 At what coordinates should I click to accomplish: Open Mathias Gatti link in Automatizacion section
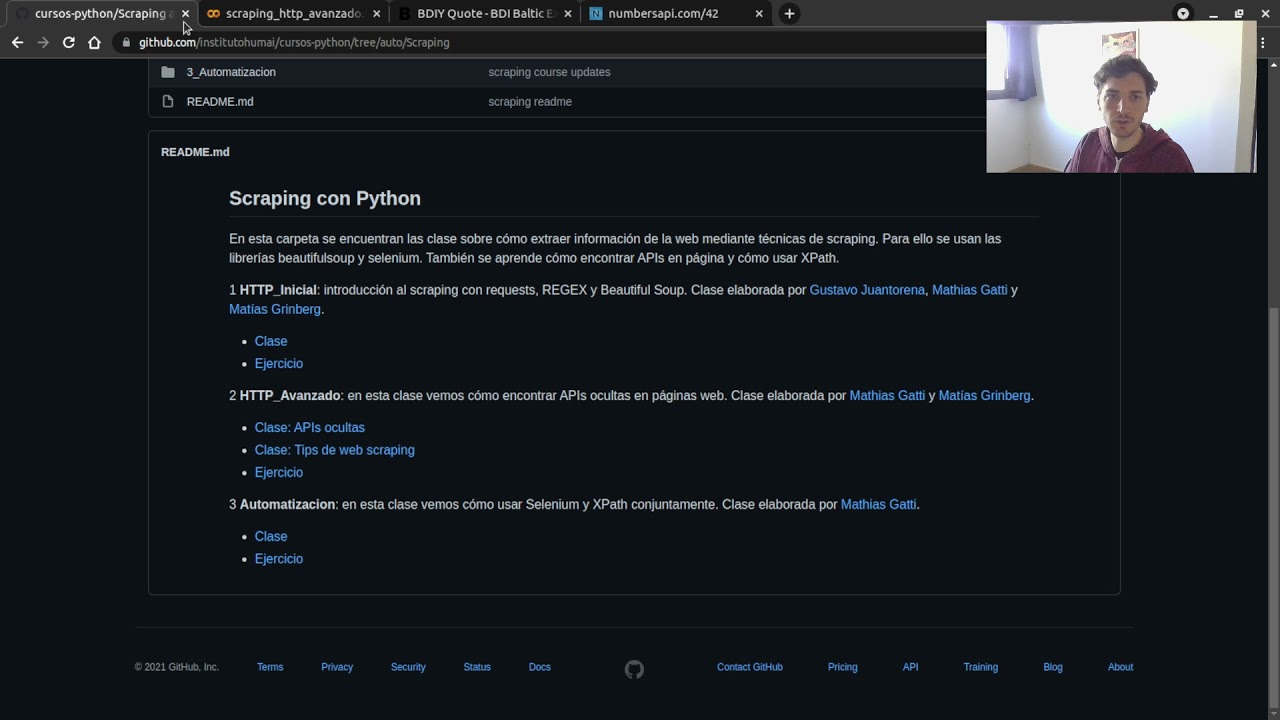(878, 504)
